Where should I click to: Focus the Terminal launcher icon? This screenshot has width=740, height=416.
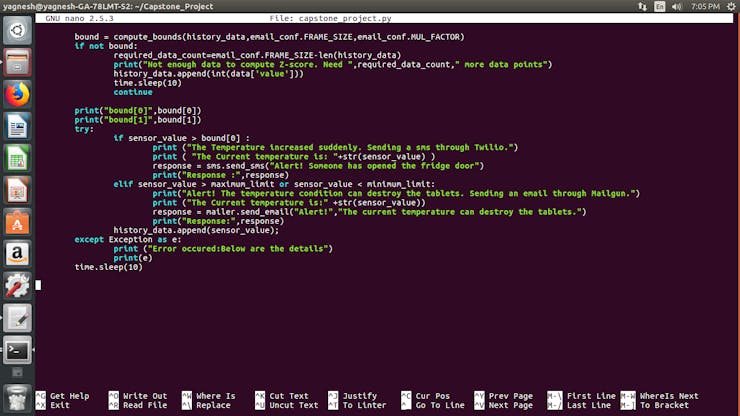tap(17, 350)
